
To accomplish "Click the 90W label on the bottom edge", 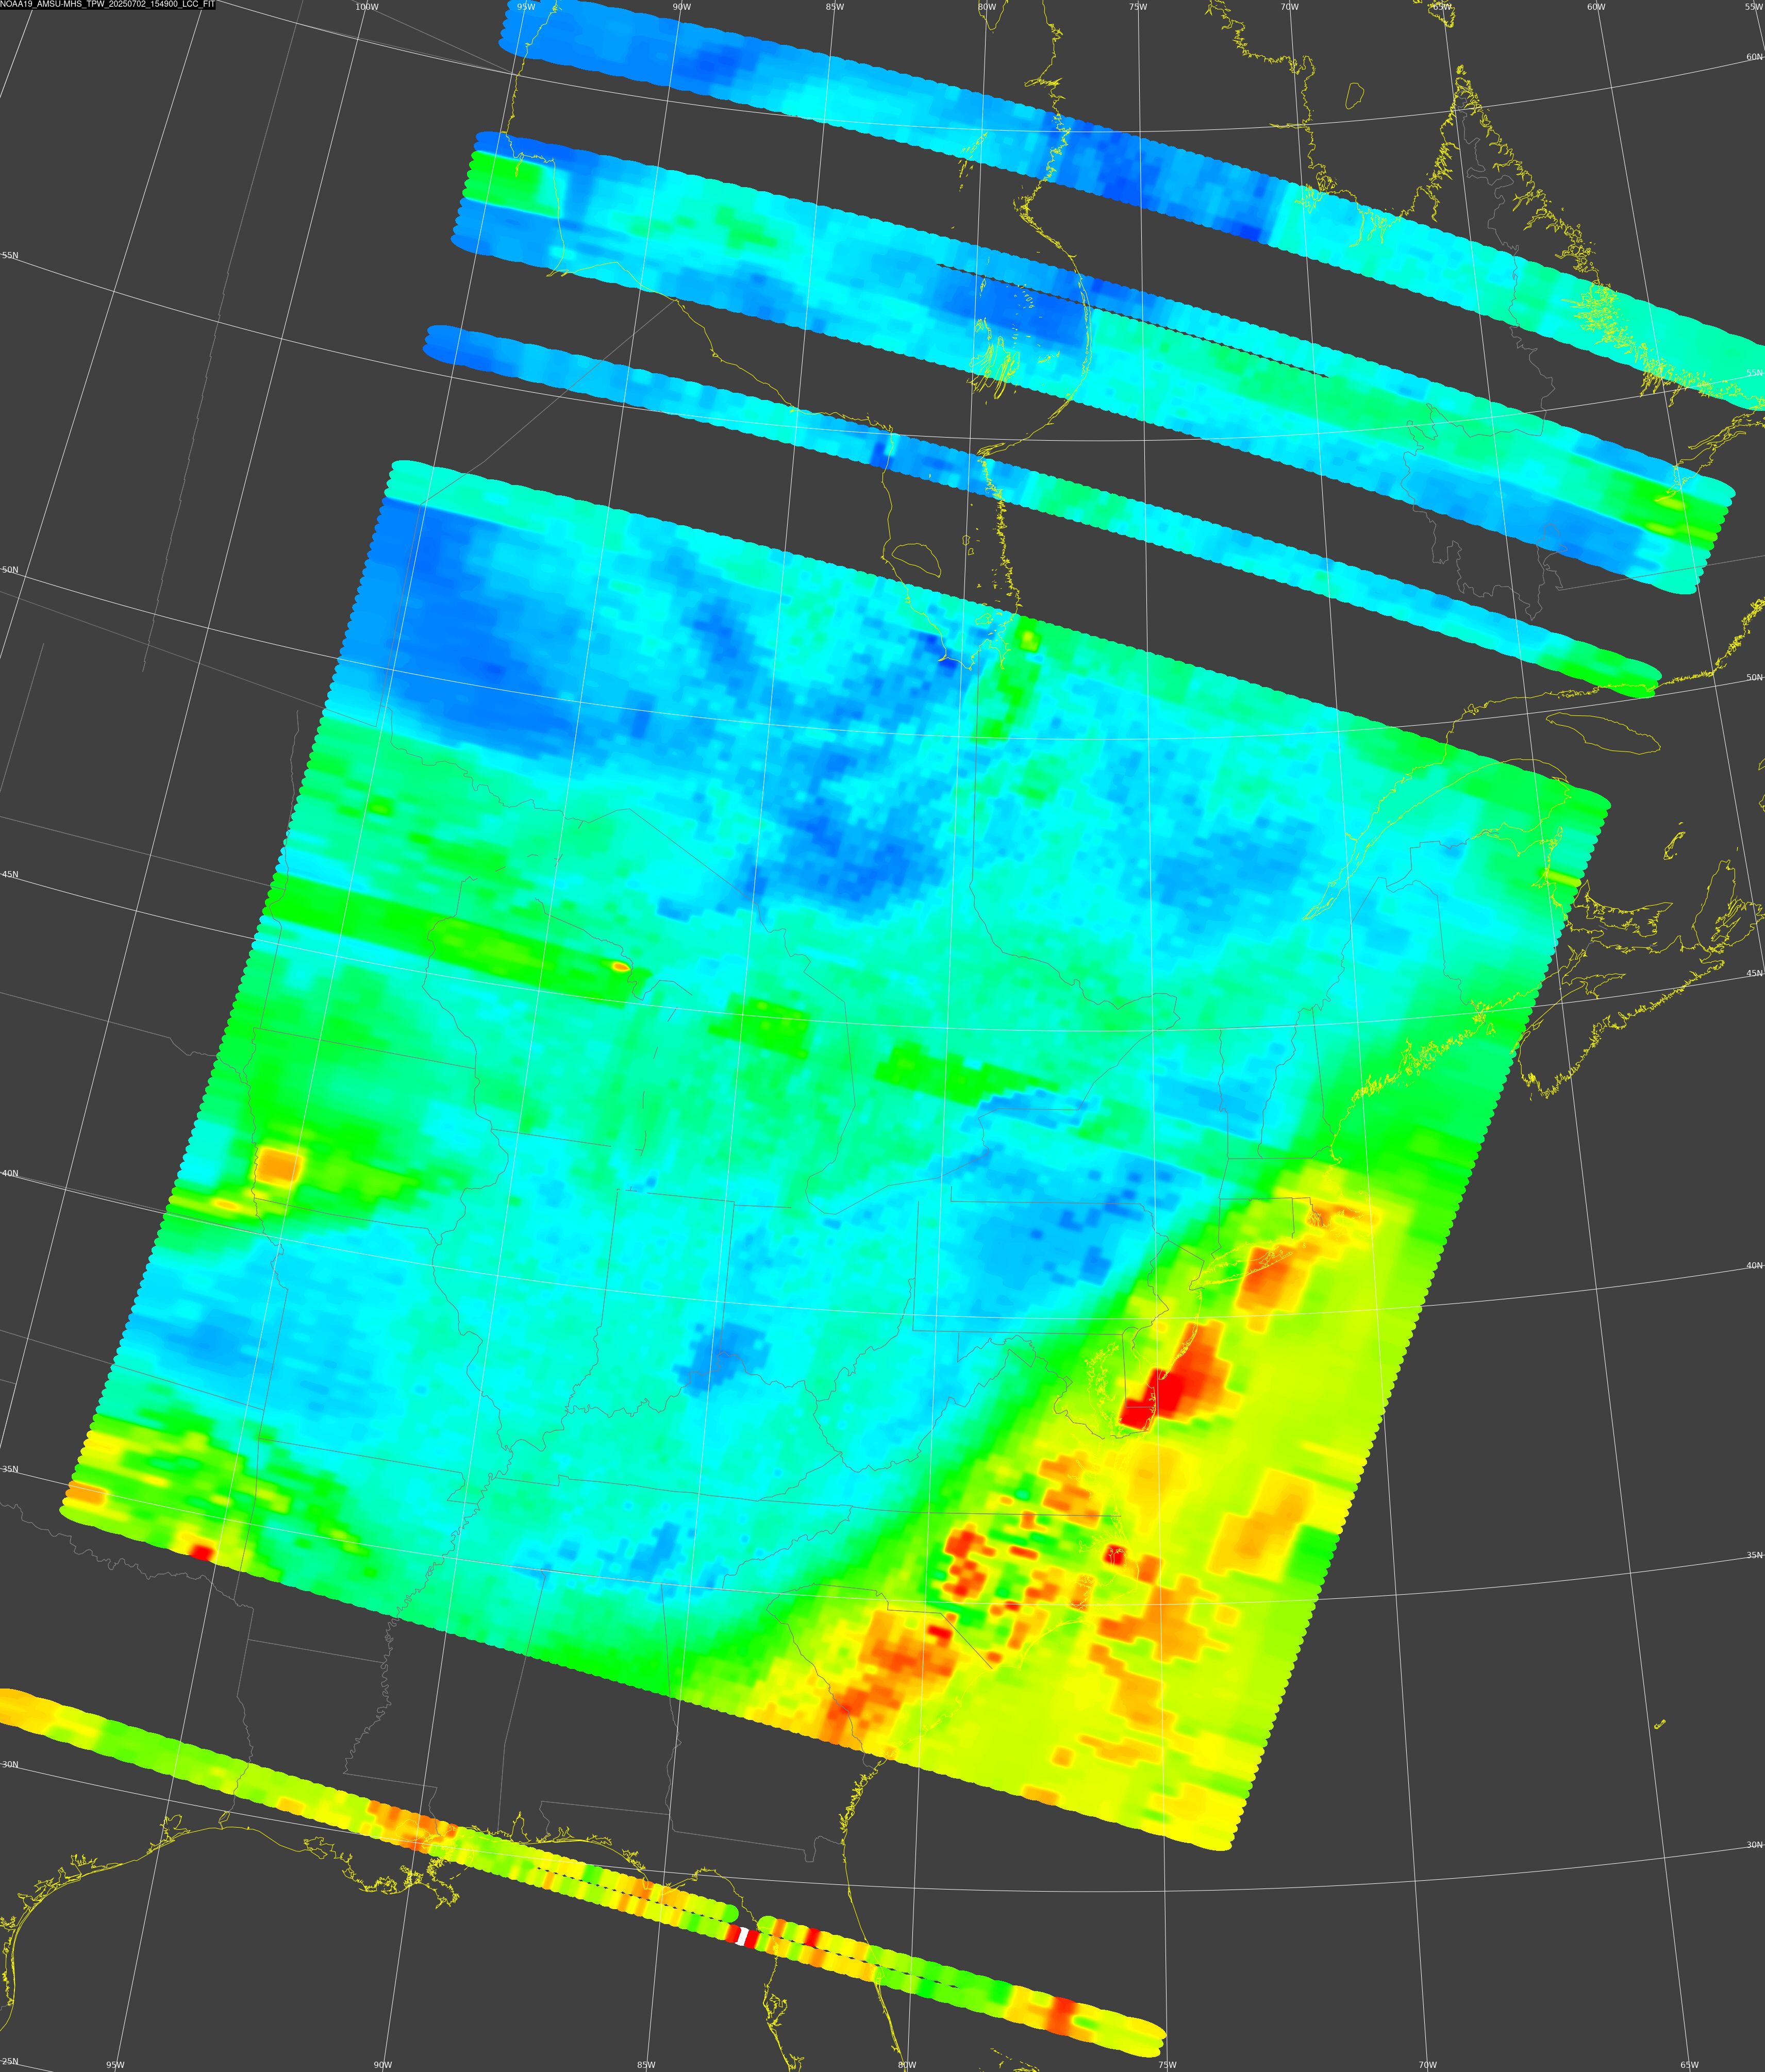I will coord(382,2065).
